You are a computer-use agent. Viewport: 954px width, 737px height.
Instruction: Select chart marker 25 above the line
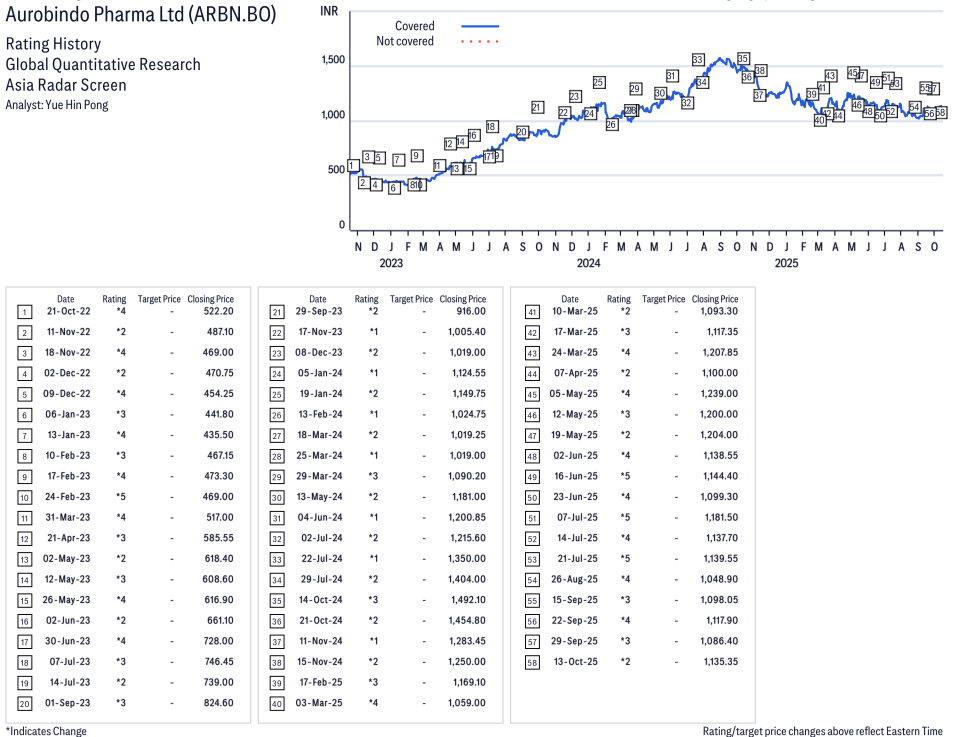pyautogui.click(x=599, y=83)
